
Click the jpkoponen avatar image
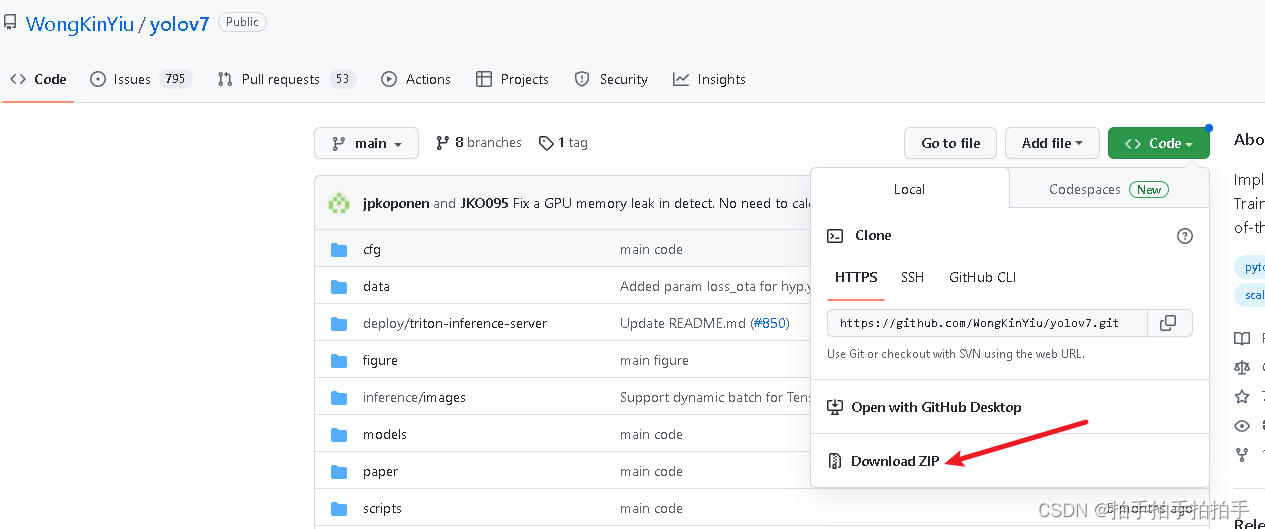click(x=340, y=203)
